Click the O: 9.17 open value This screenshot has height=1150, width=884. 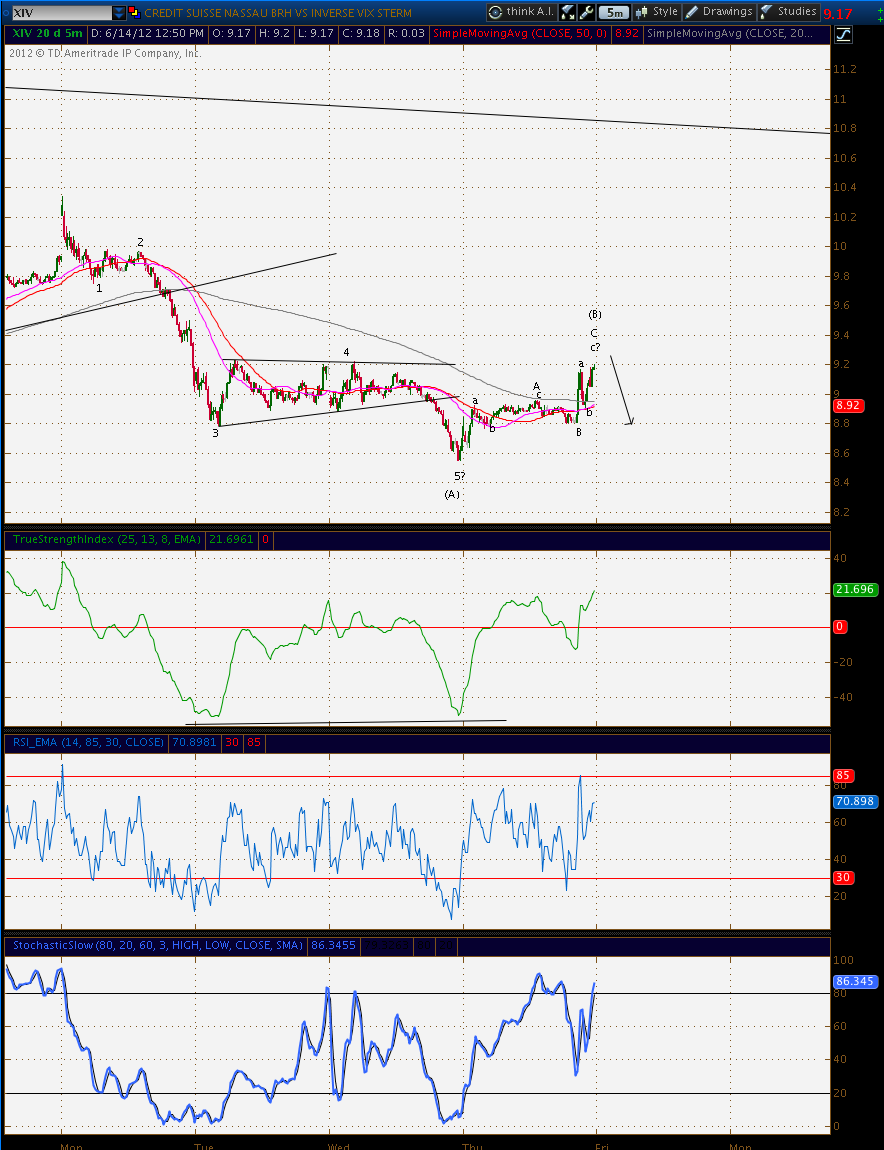(x=231, y=34)
